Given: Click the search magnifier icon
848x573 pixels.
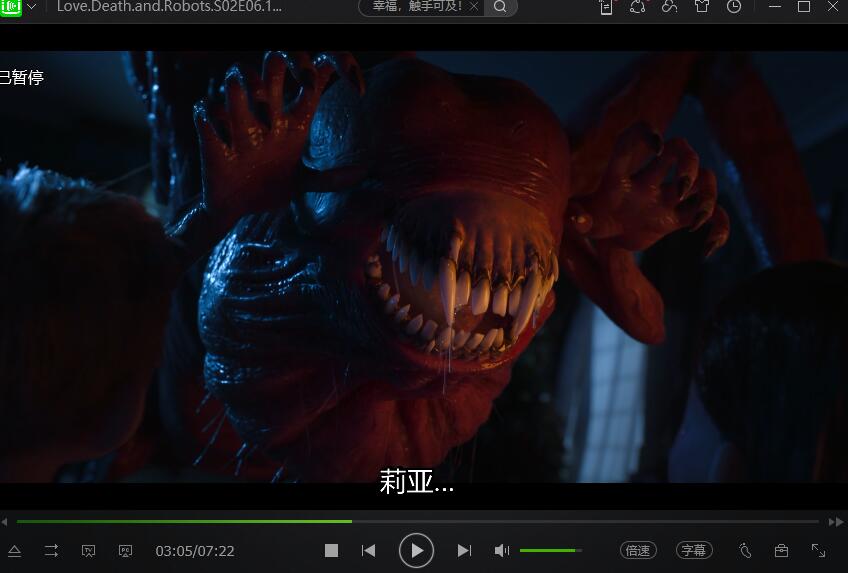Looking at the screenshot, I should (x=500, y=7).
